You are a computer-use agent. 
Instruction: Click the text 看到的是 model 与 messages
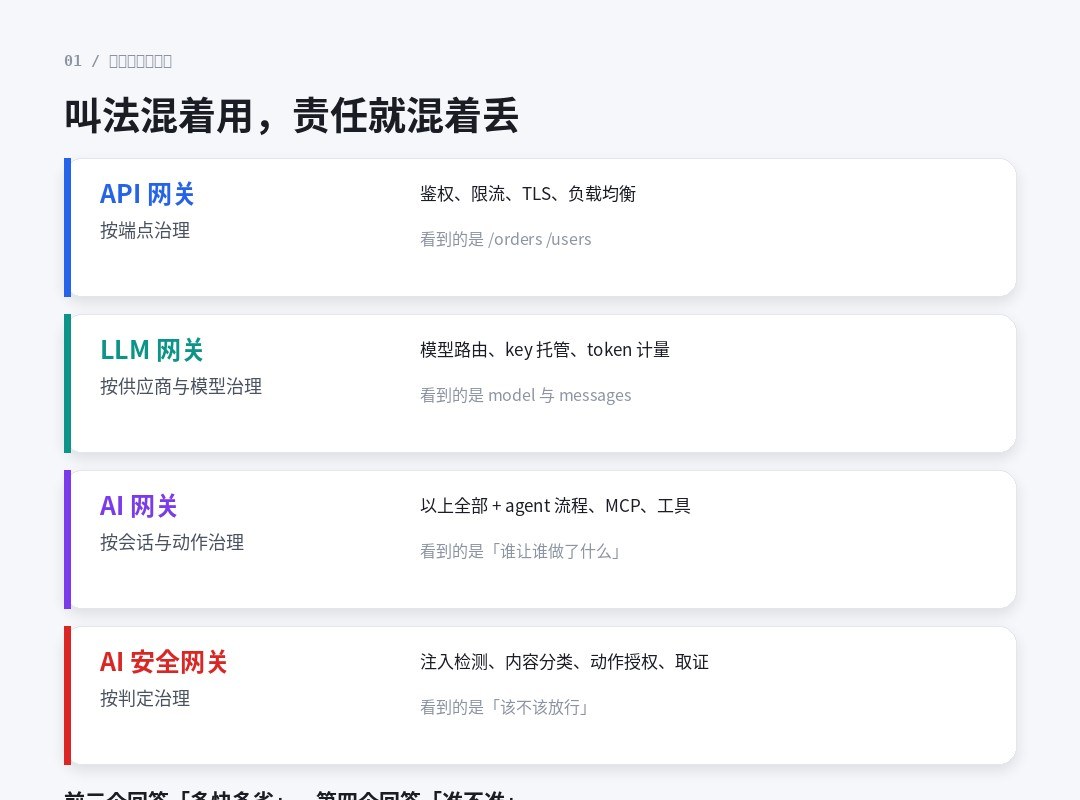526,396
